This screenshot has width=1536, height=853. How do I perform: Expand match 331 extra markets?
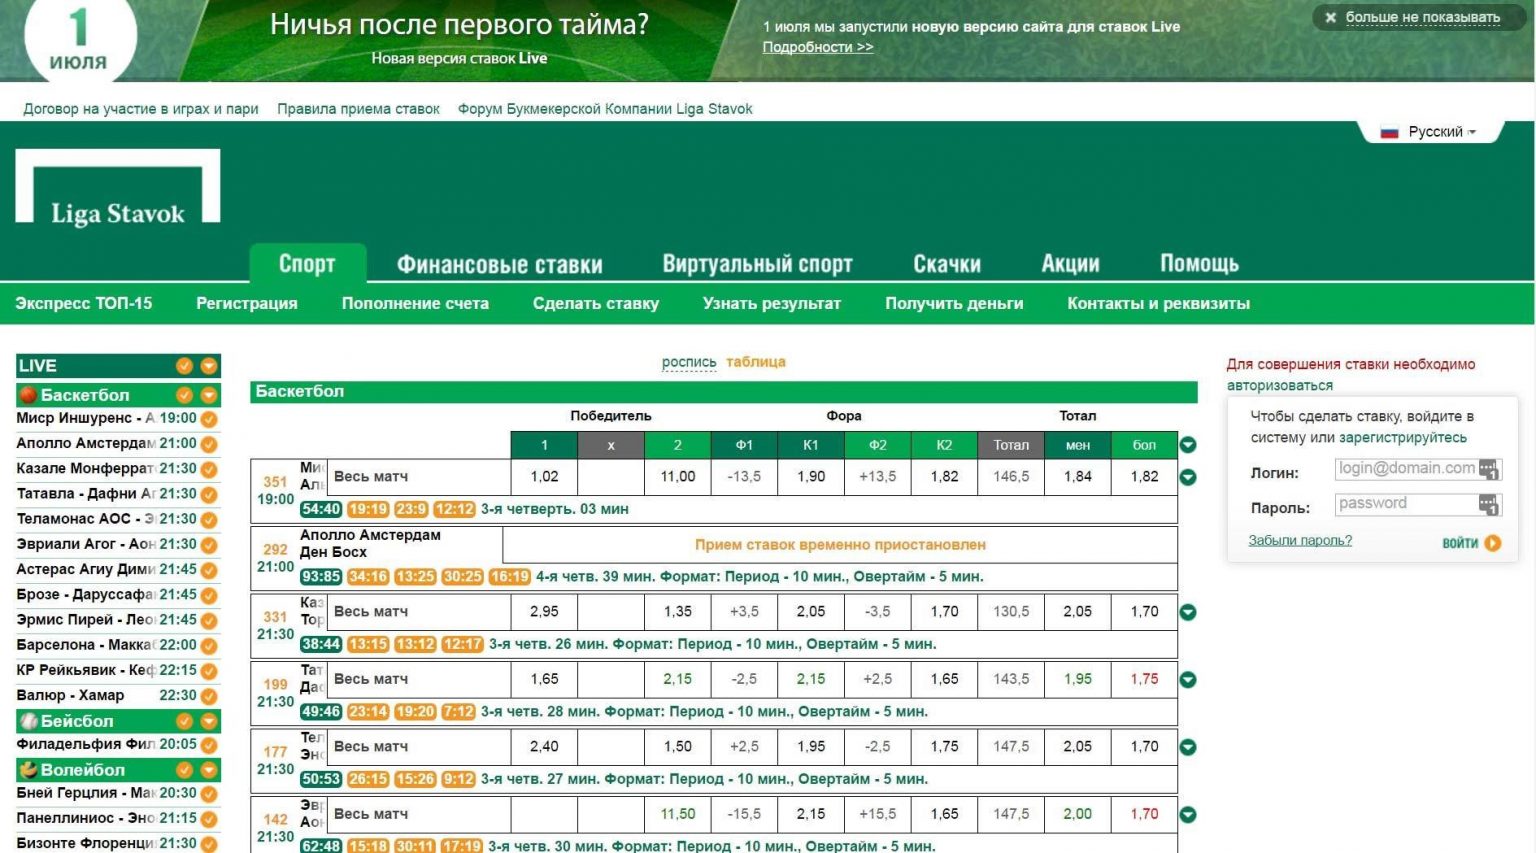1188,612
